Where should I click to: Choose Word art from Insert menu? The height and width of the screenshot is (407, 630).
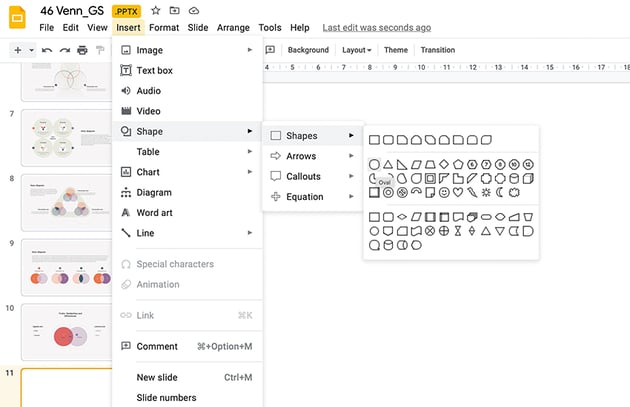pyautogui.click(x=154, y=213)
